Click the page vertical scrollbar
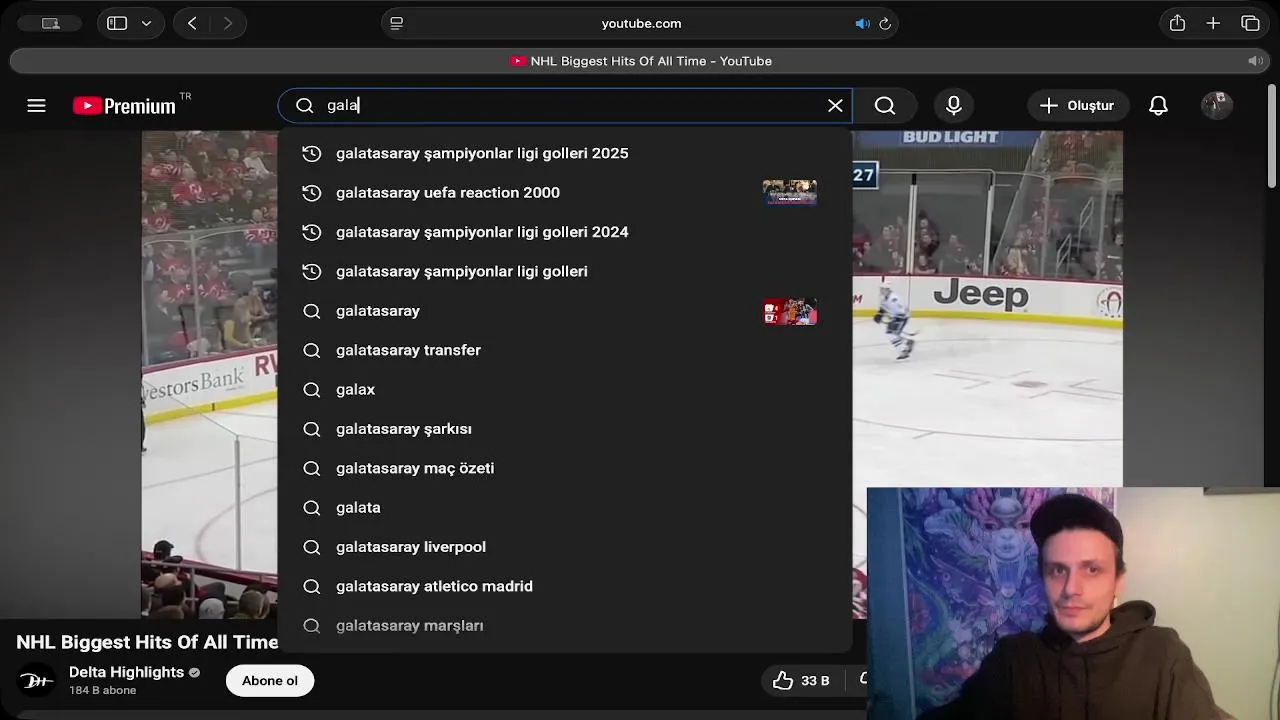This screenshot has height=720, width=1280. [1272, 135]
